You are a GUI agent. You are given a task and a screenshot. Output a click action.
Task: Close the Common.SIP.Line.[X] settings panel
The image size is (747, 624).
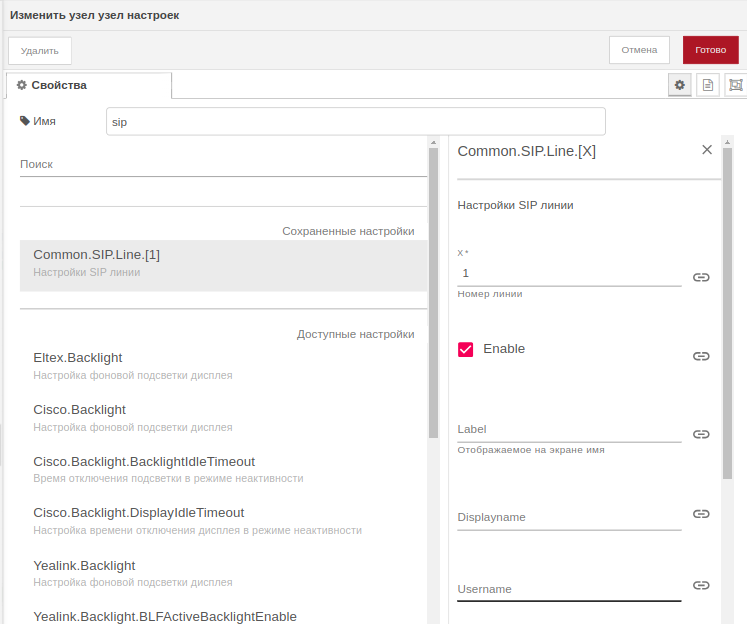[x=707, y=150]
